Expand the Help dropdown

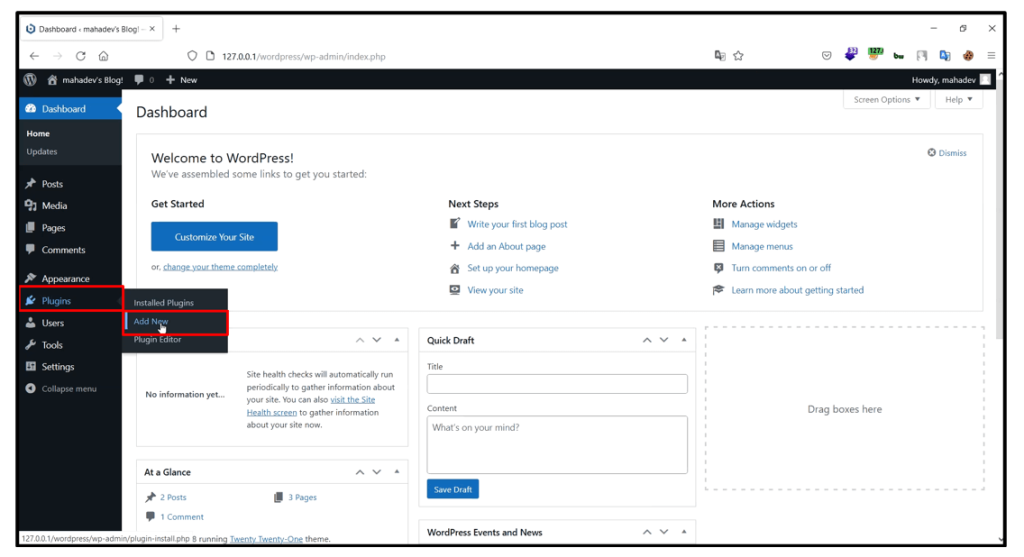pos(959,99)
